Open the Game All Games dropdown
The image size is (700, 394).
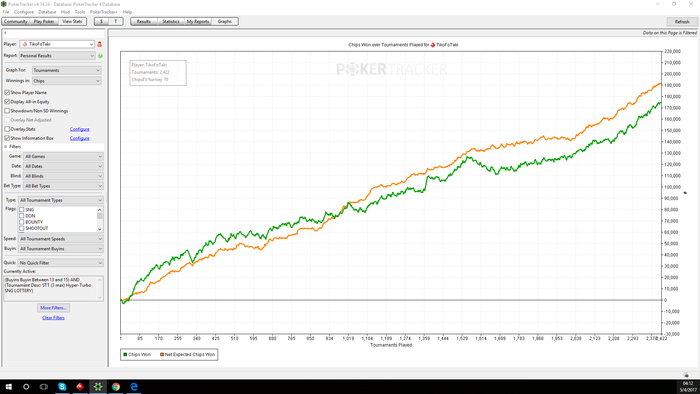tap(63, 156)
